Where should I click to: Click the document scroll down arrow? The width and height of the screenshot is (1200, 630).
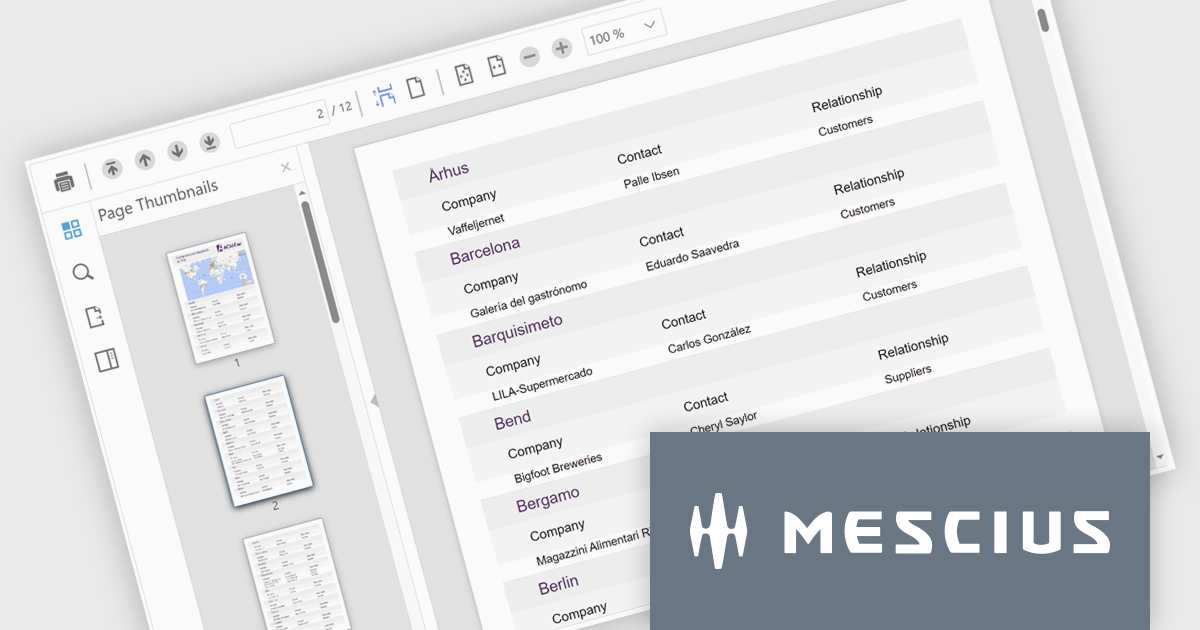1160,457
